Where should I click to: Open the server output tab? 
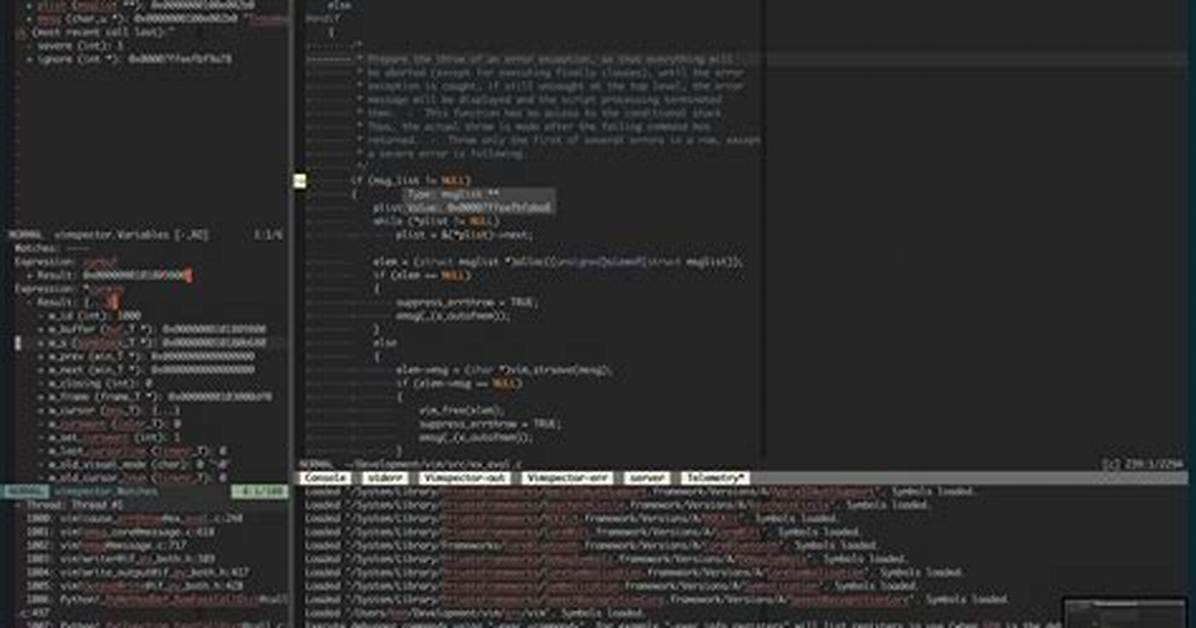pos(647,478)
